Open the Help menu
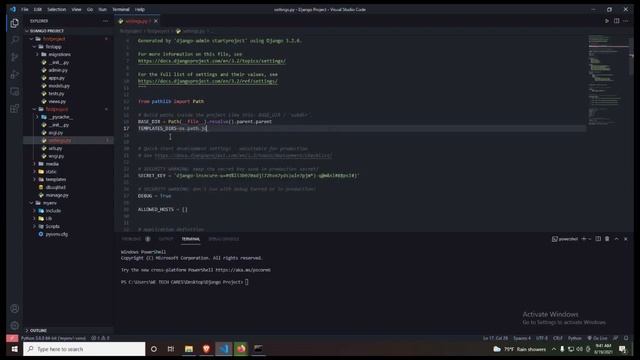640x360 pixels. click(x=140, y=9)
